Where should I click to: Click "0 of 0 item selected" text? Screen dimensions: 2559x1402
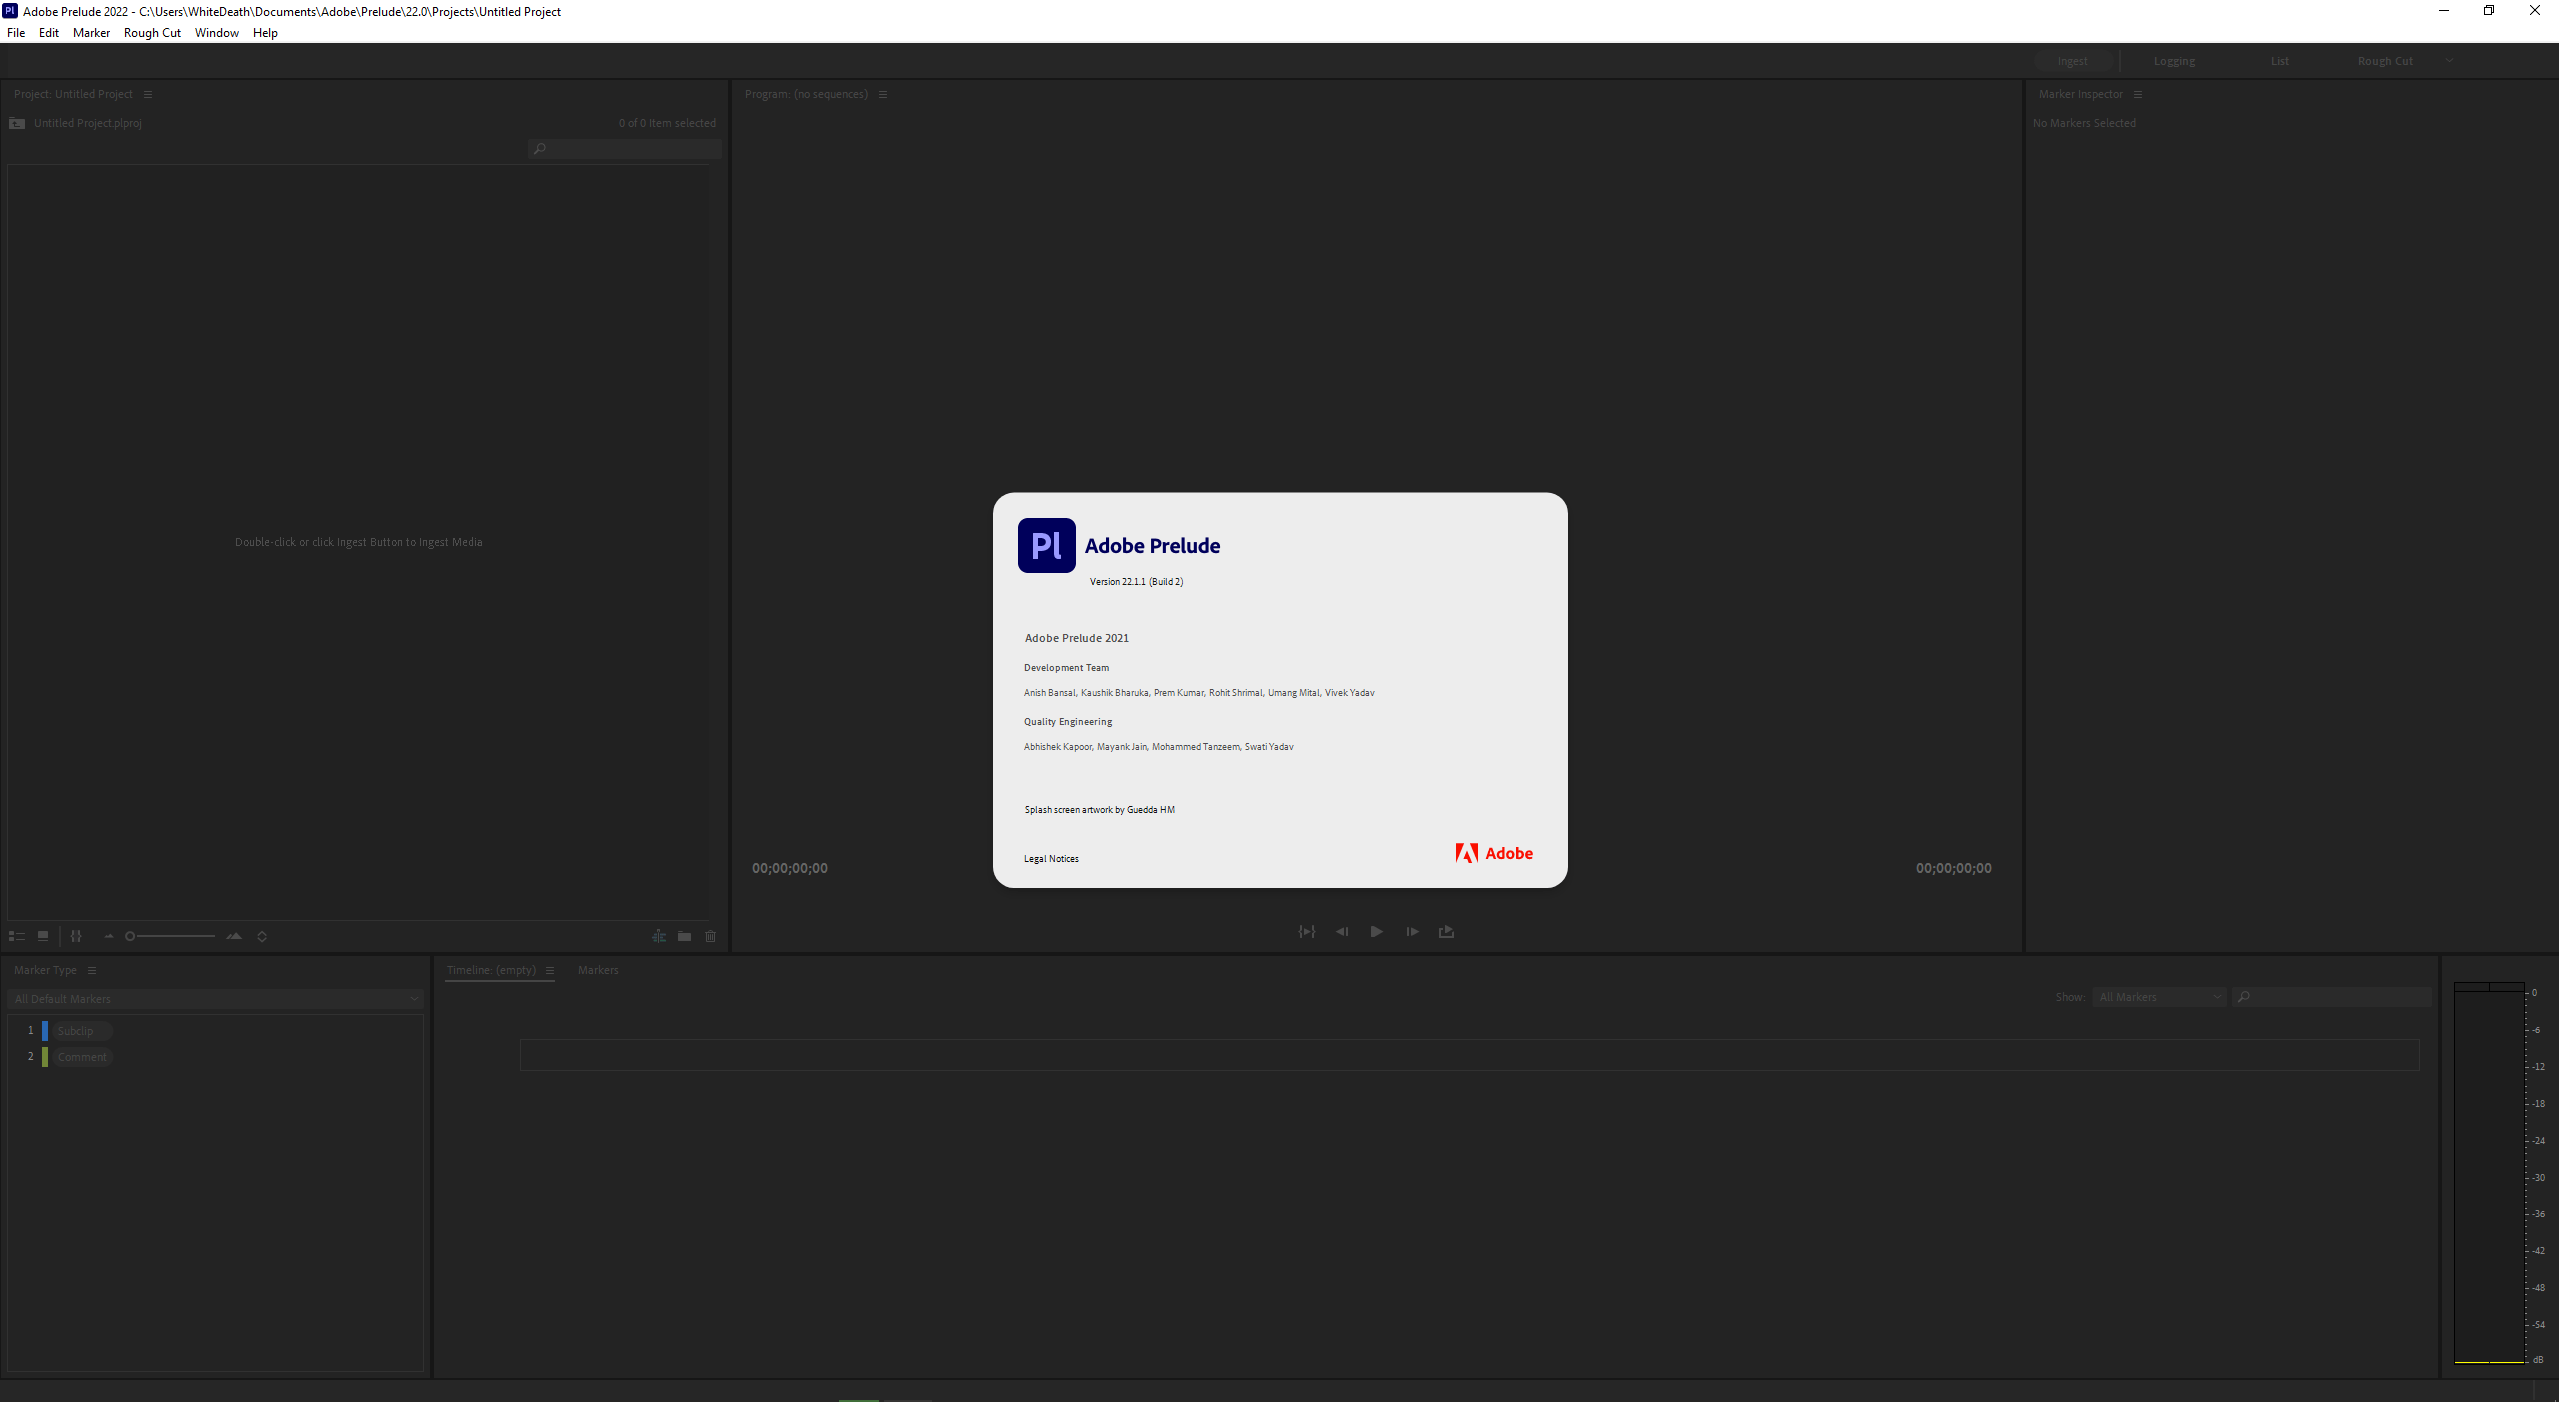click(667, 123)
